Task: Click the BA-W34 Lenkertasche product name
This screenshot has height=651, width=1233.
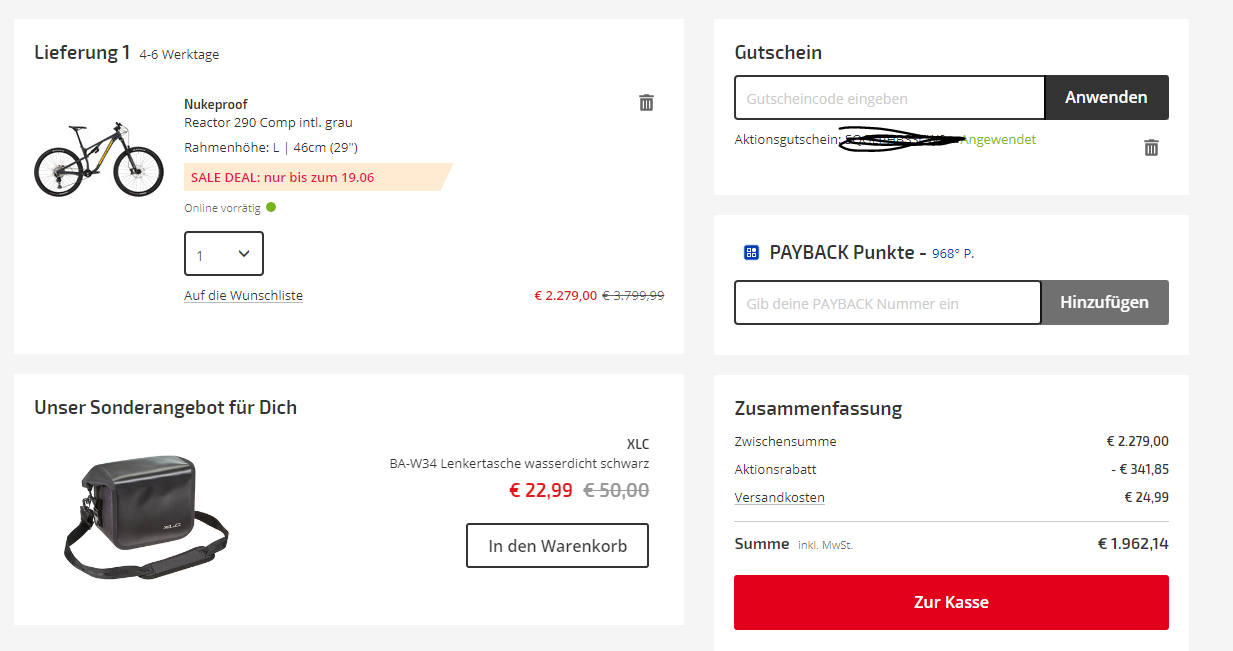Action: coord(519,464)
